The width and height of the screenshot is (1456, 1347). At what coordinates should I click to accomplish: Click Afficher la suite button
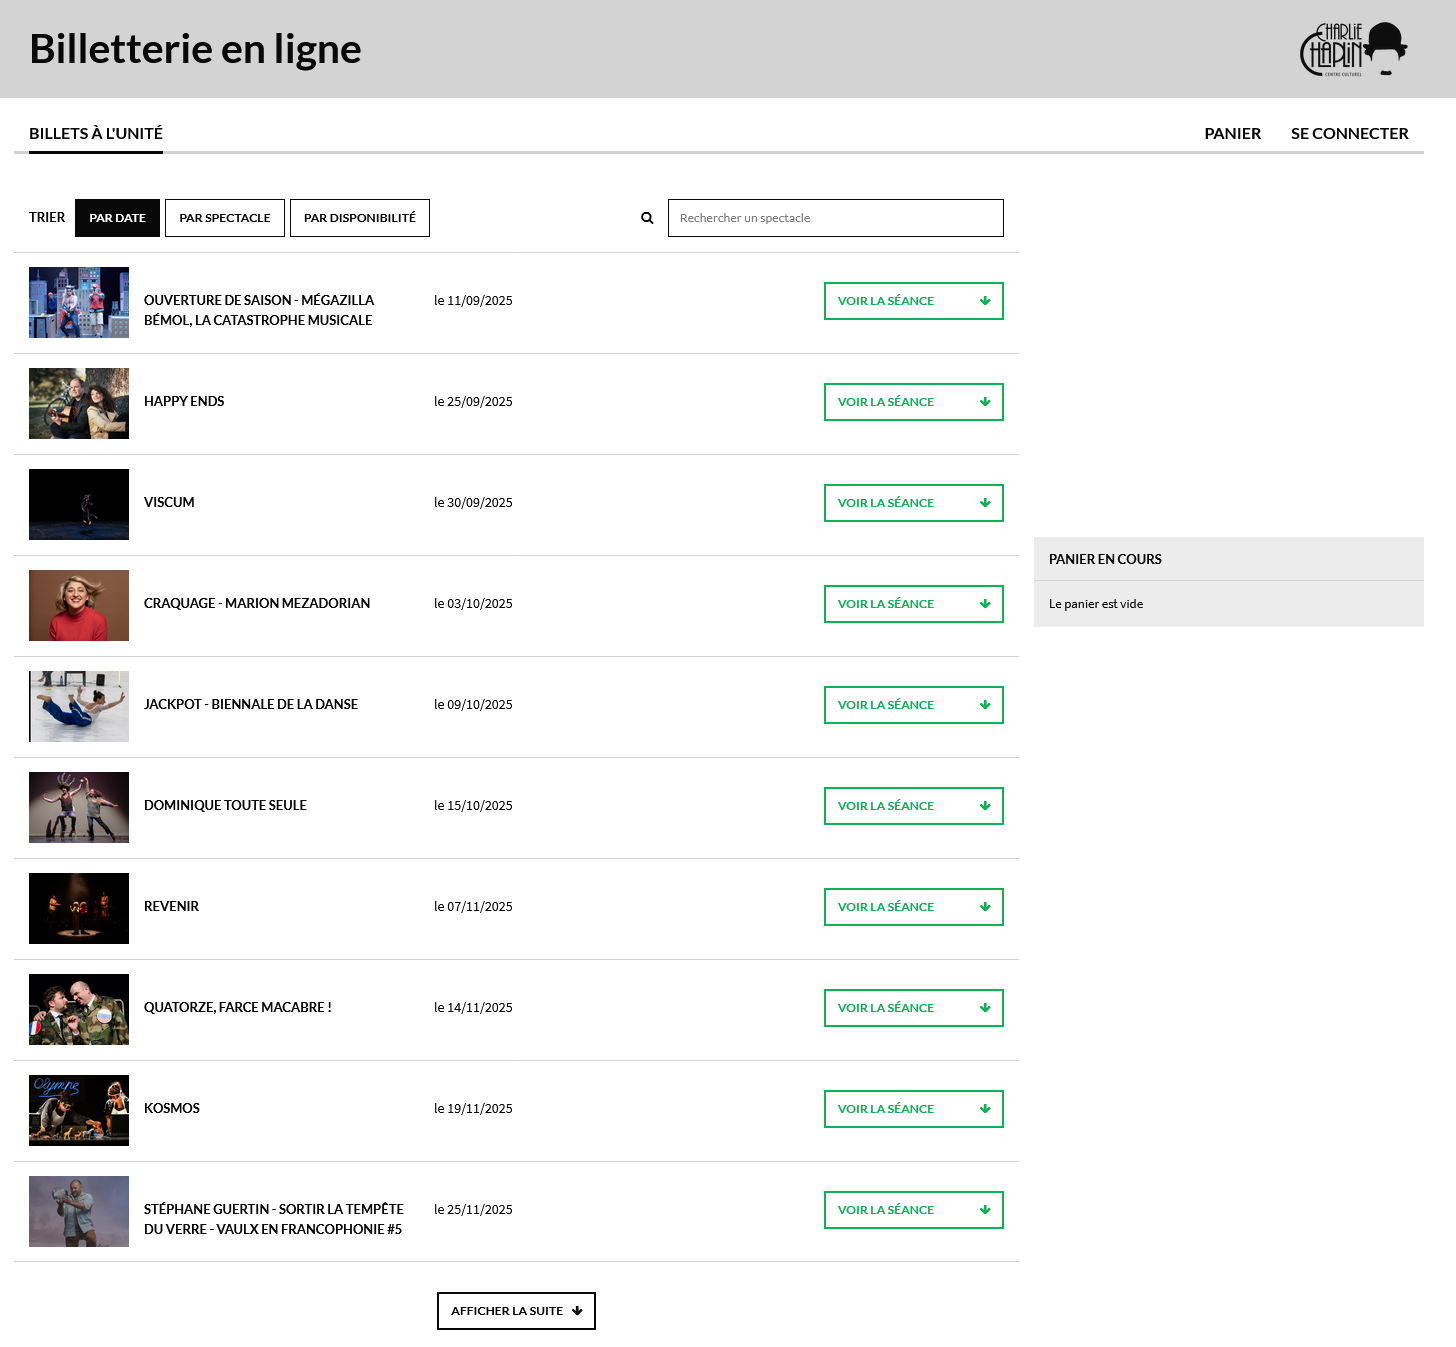(x=516, y=1311)
